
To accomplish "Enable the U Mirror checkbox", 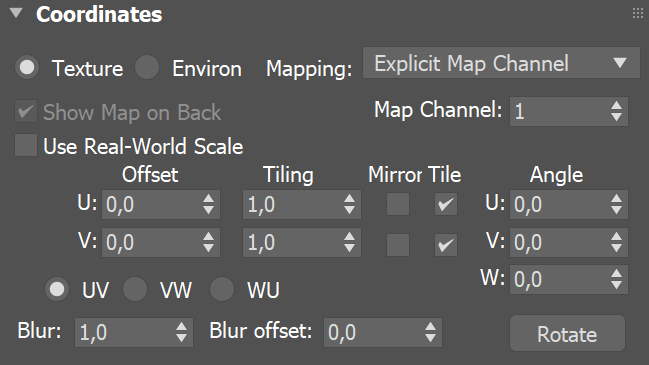I will click(398, 204).
